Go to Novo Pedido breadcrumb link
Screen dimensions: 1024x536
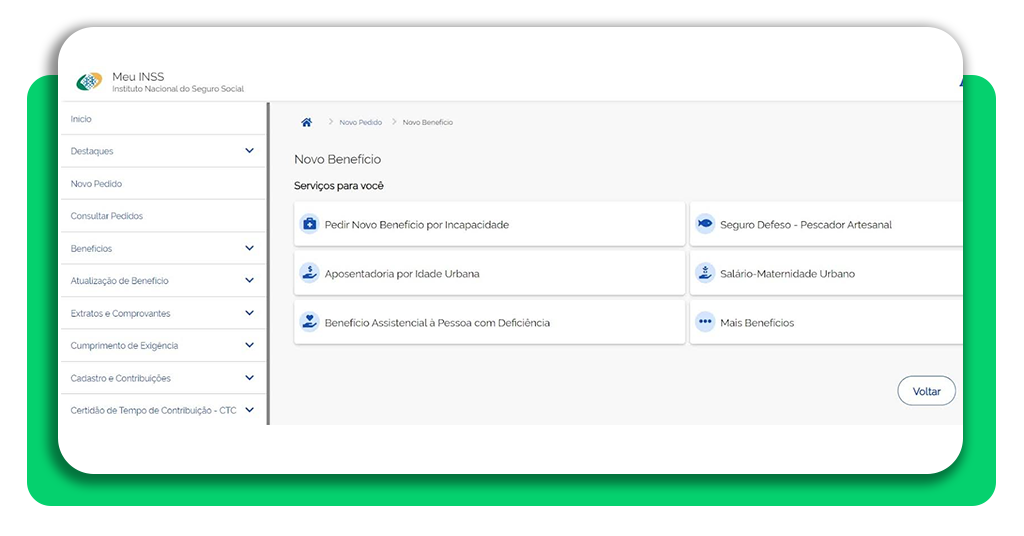(360, 122)
